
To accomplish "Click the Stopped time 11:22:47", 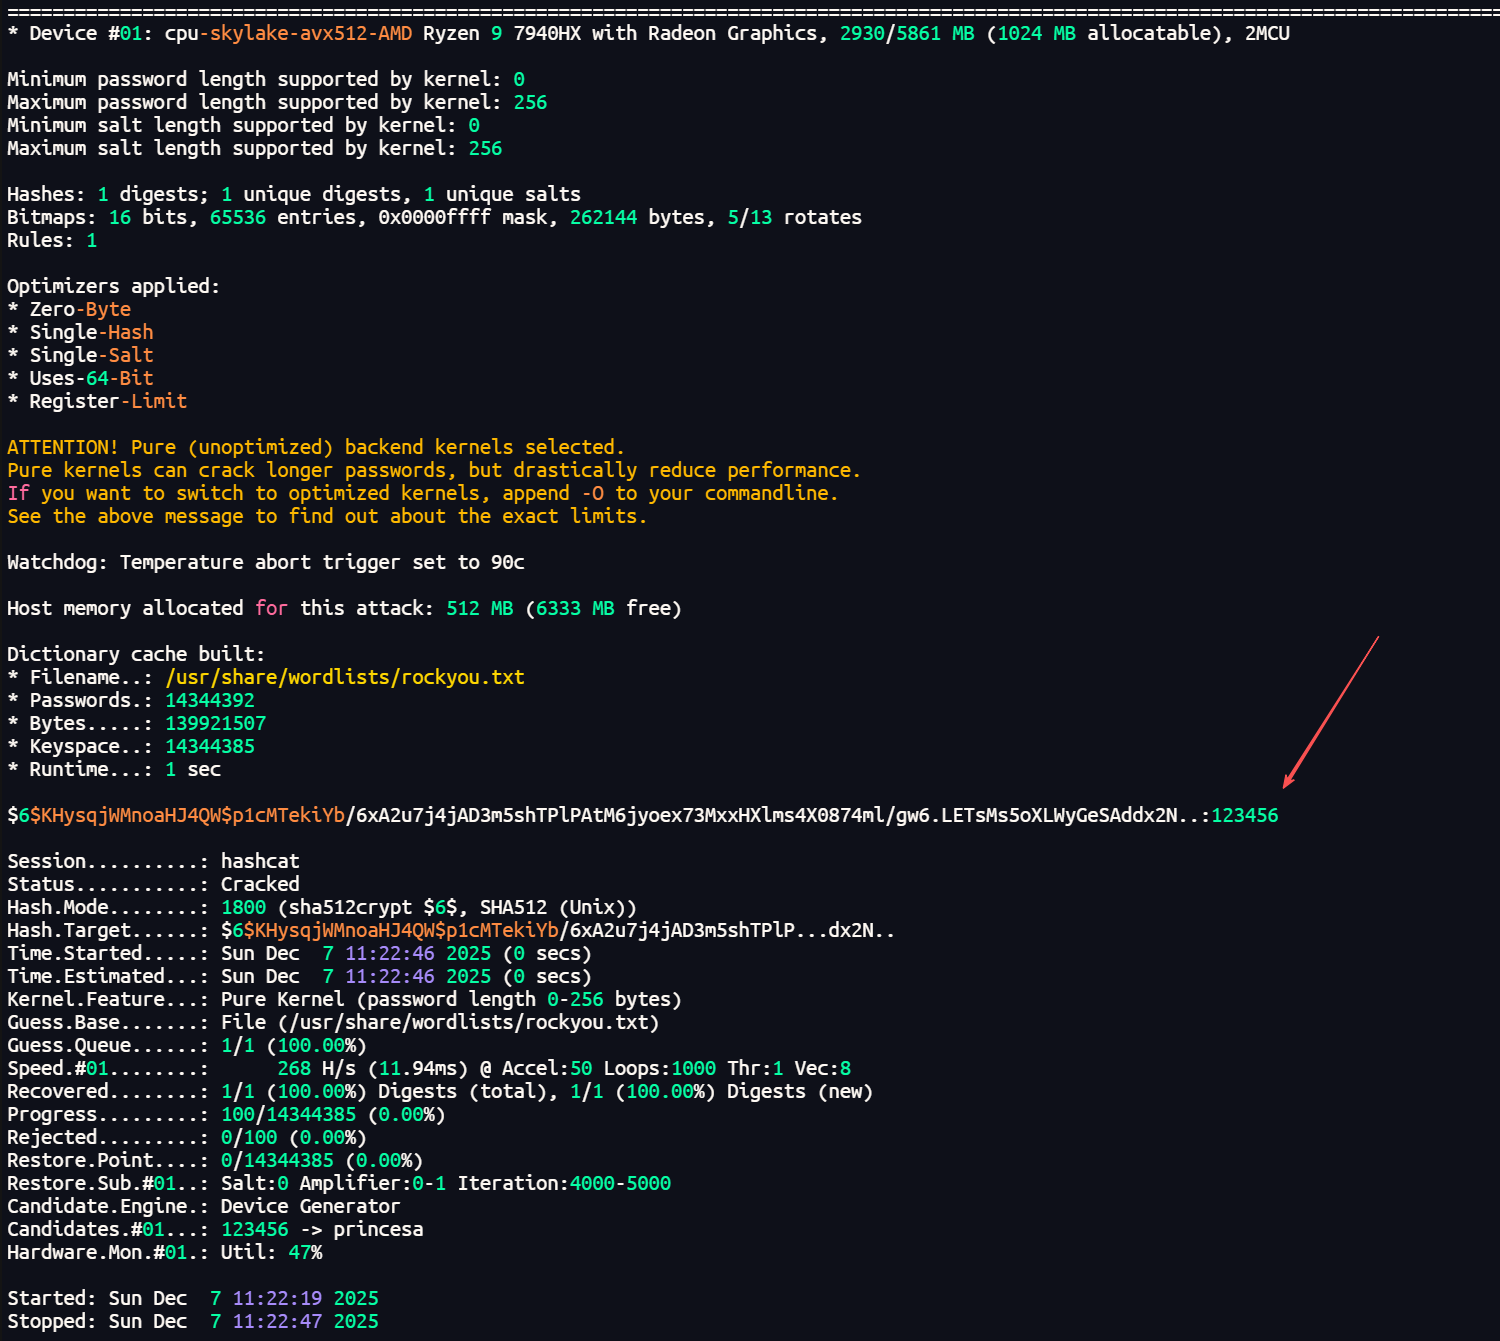I will coord(277,1321).
